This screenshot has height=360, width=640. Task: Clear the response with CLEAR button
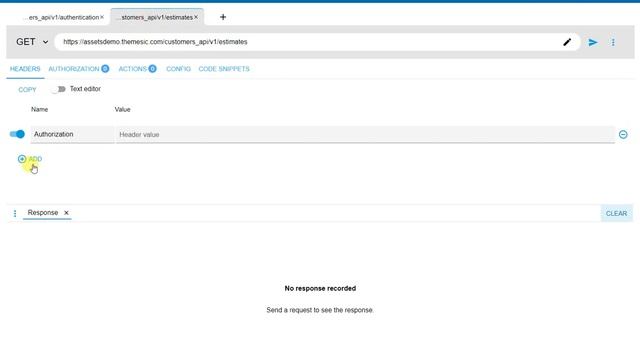coord(616,213)
